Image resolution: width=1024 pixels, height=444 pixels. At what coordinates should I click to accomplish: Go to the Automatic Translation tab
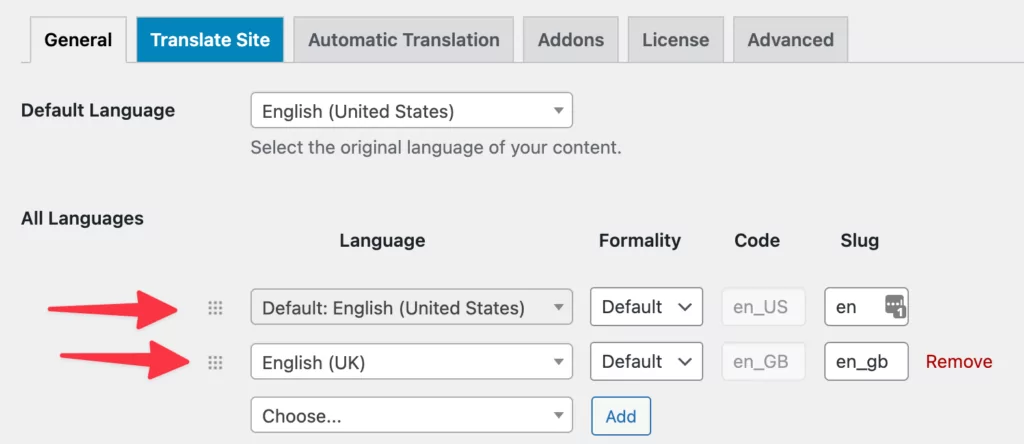pyautogui.click(x=404, y=40)
